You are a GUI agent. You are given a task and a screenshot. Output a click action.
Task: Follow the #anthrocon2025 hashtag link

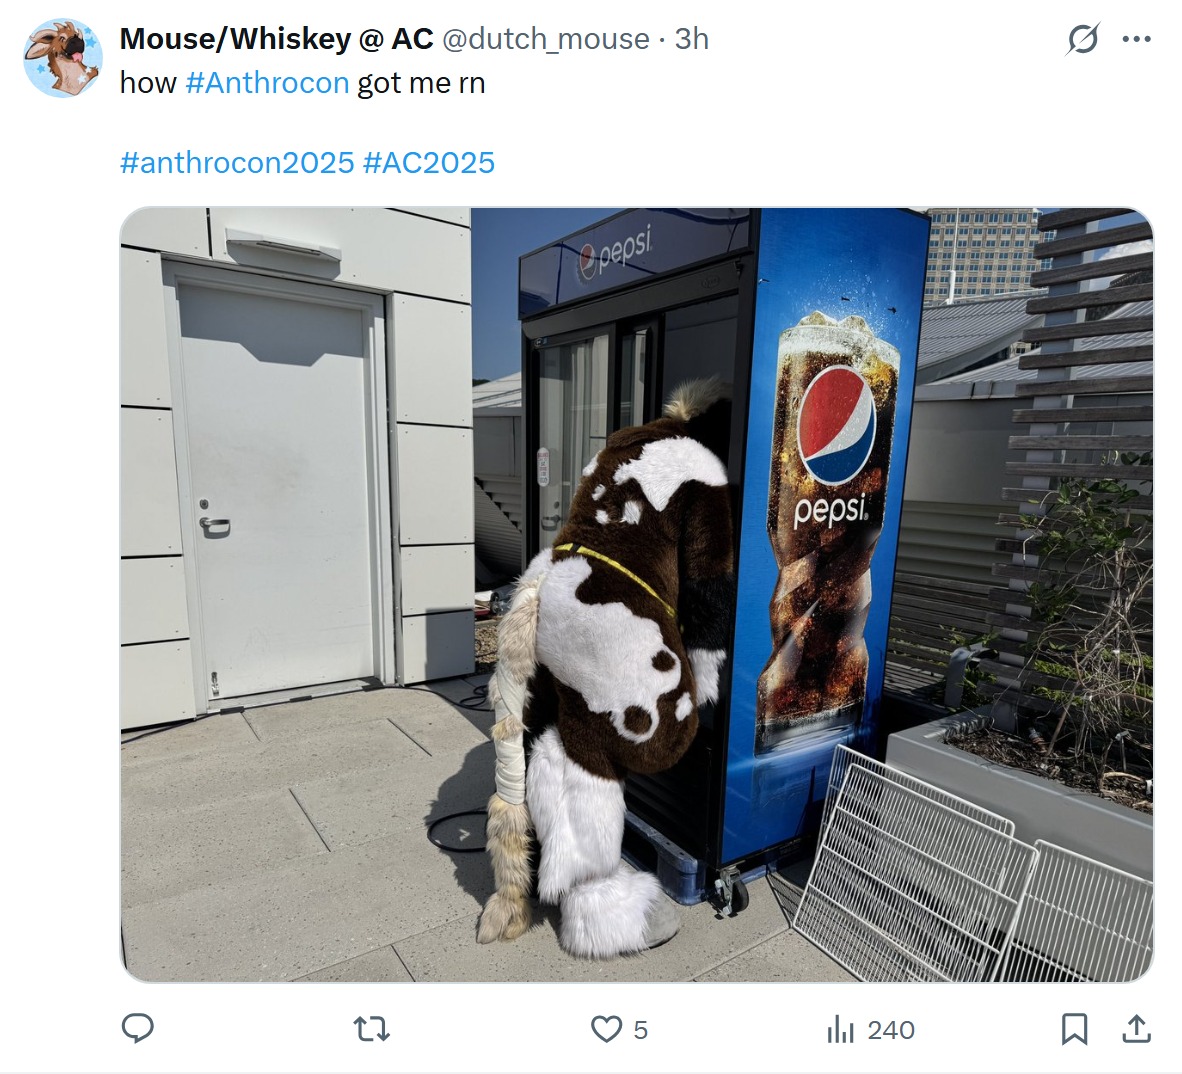(237, 163)
